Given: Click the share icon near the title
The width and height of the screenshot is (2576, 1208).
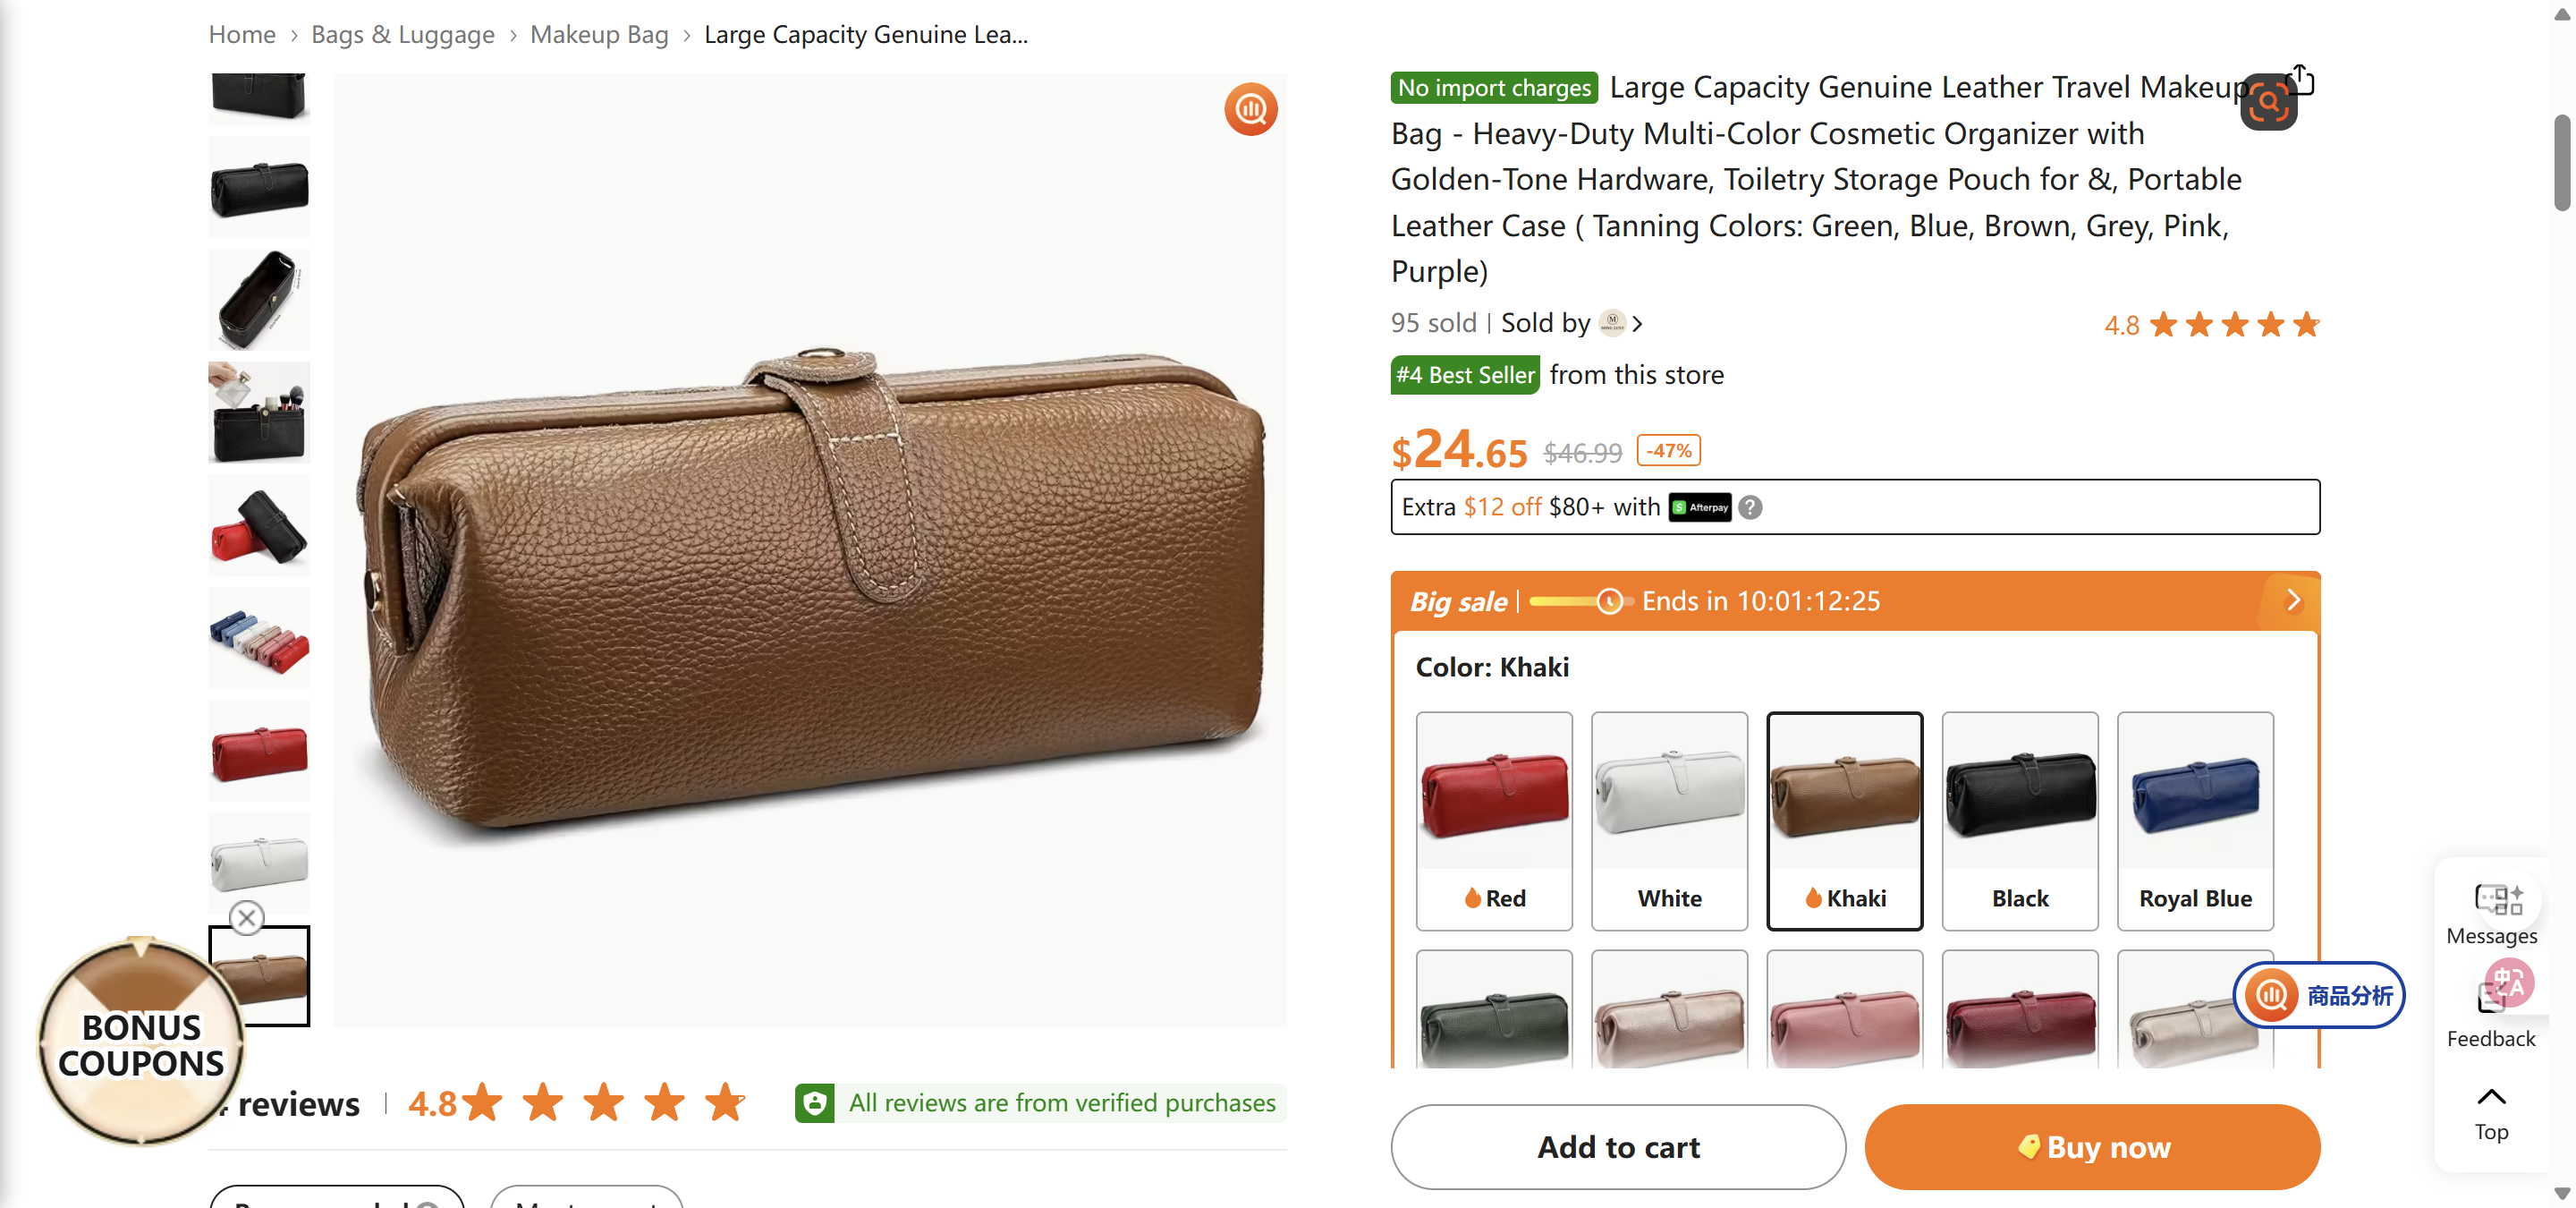Looking at the screenshot, I should 2300,78.
